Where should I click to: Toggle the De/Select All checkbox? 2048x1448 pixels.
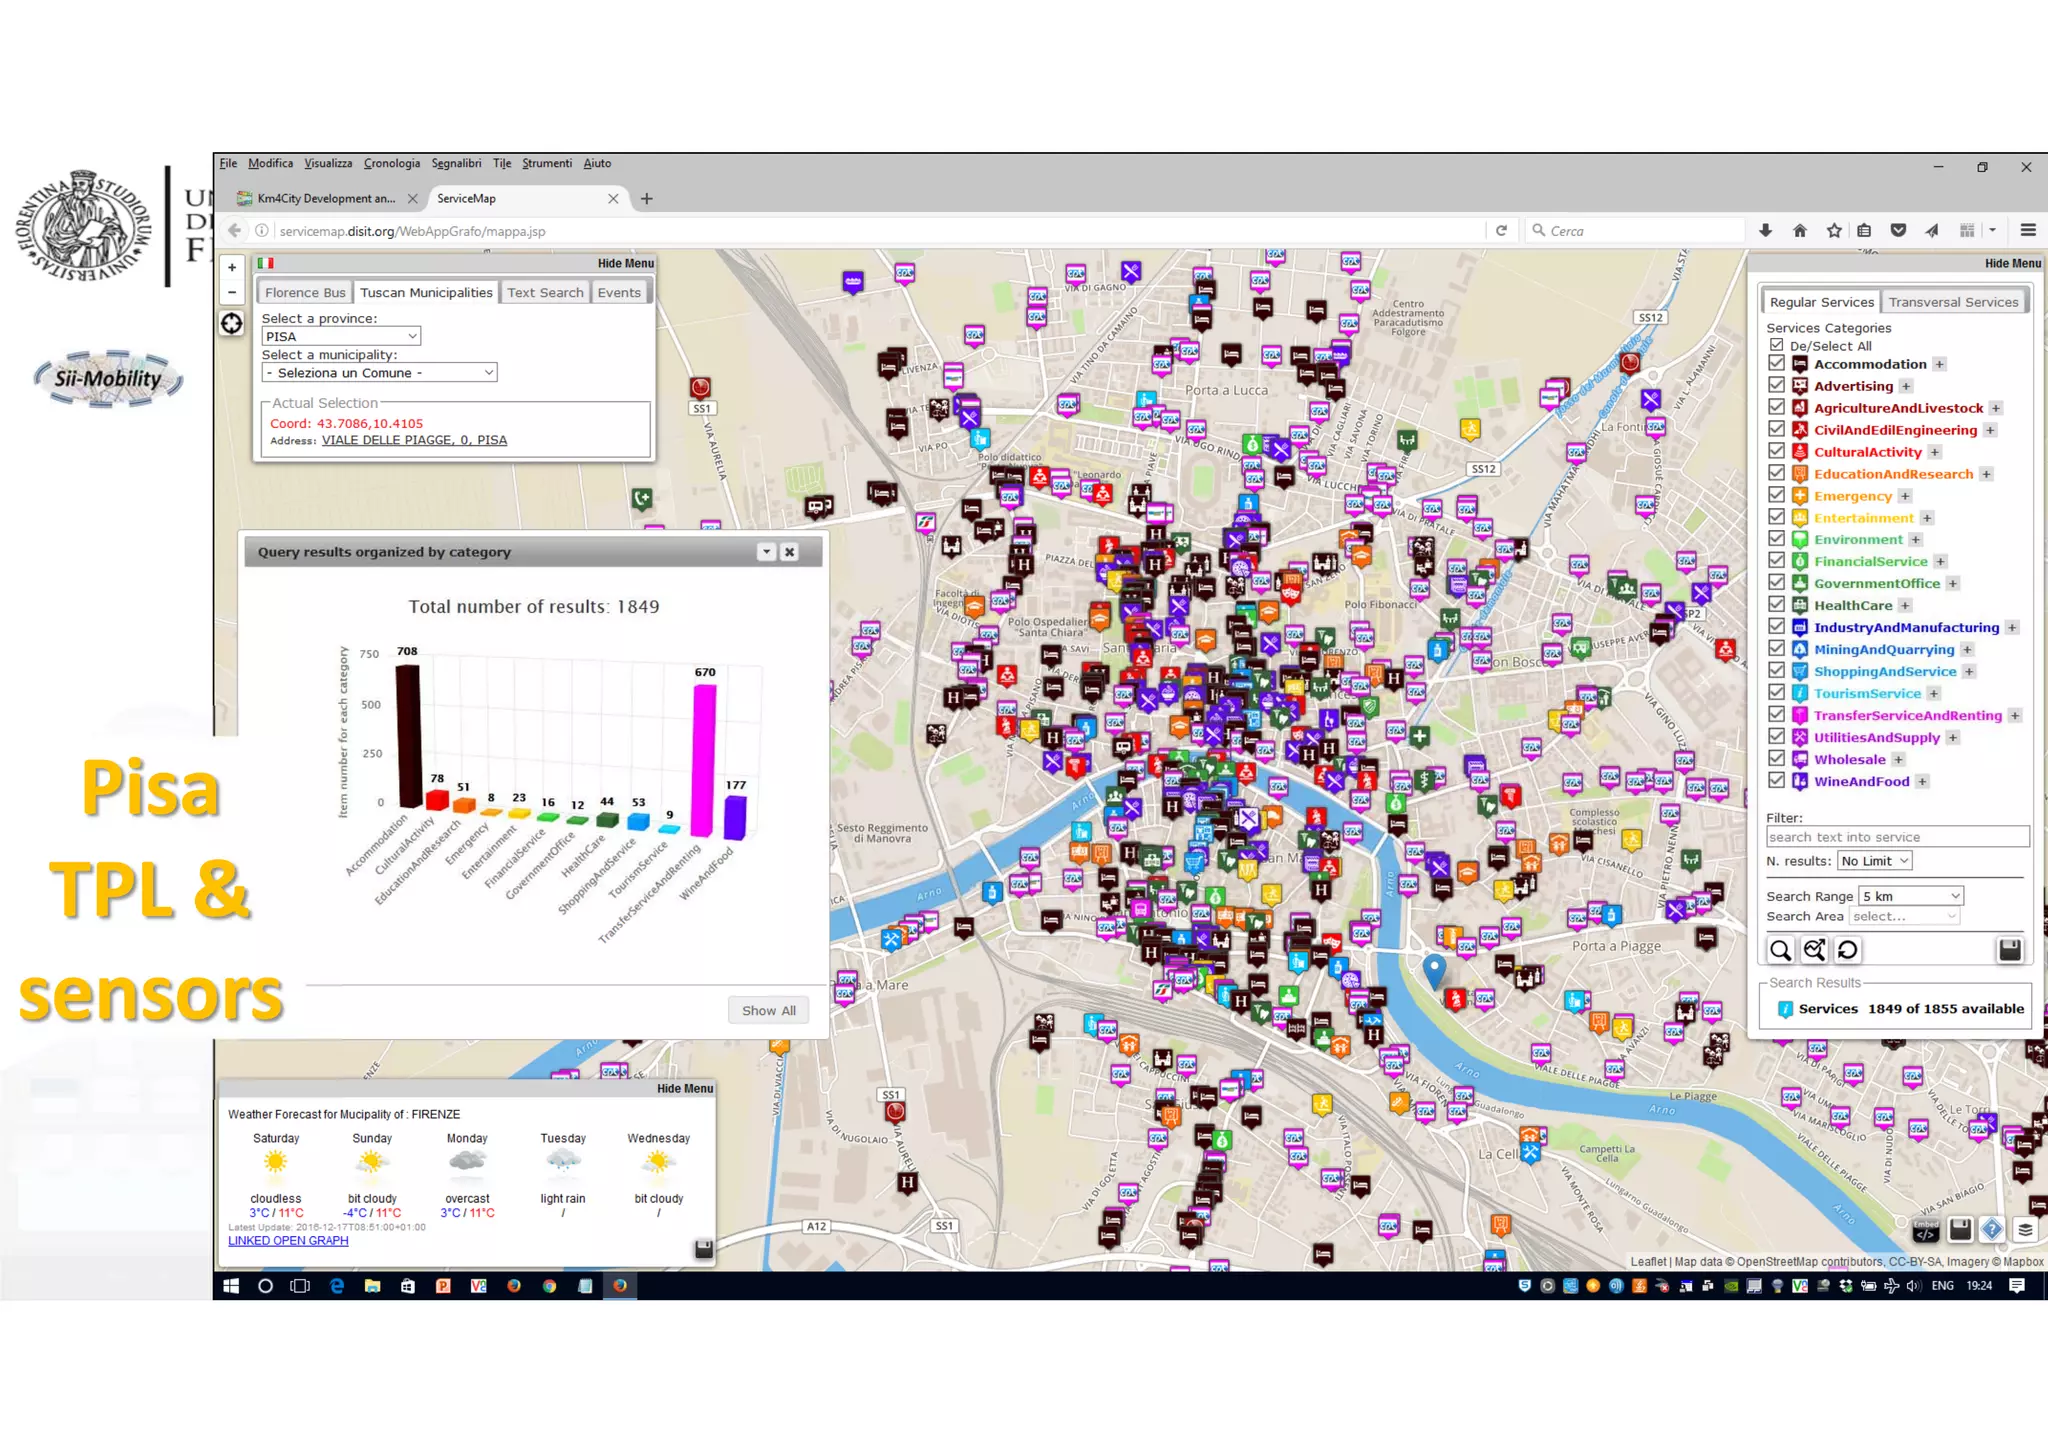pos(1777,345)
